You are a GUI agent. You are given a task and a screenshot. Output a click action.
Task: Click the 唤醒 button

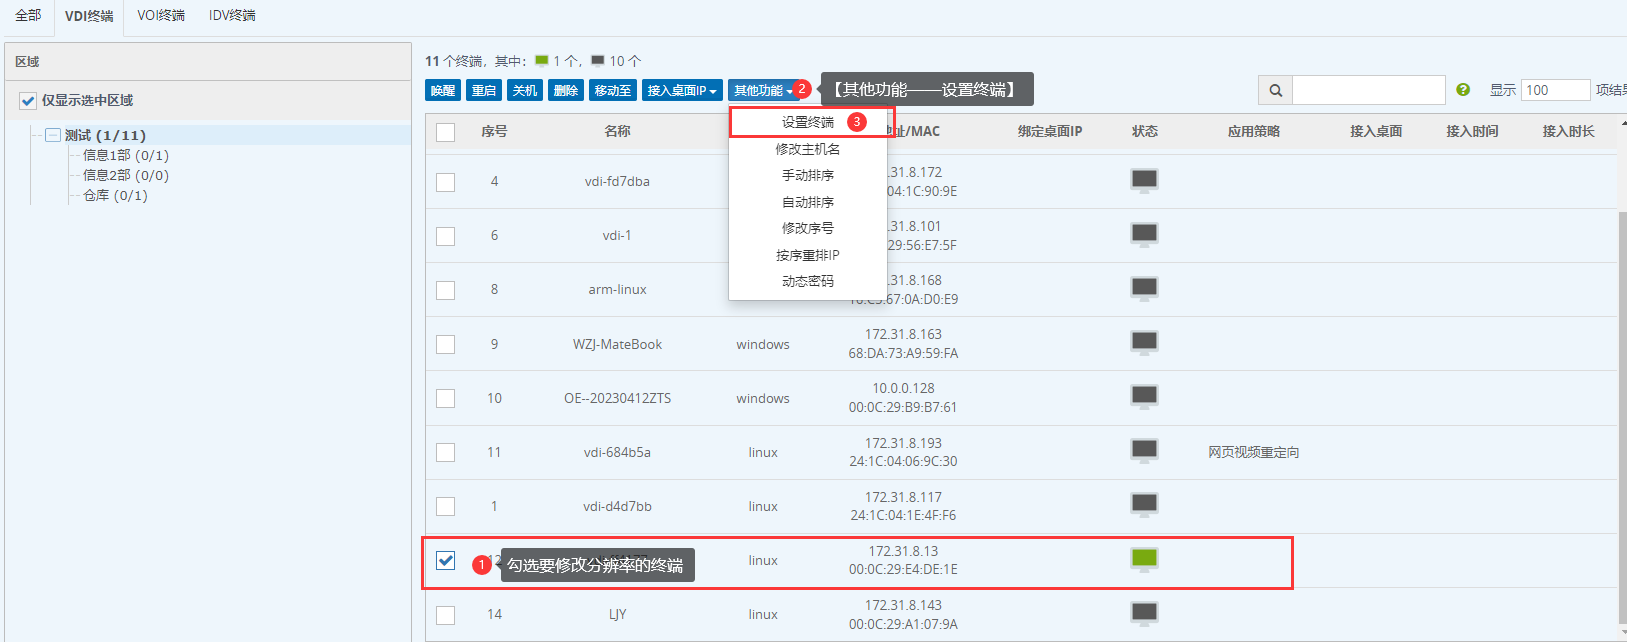pyautogui.click(x=443, y=90)
